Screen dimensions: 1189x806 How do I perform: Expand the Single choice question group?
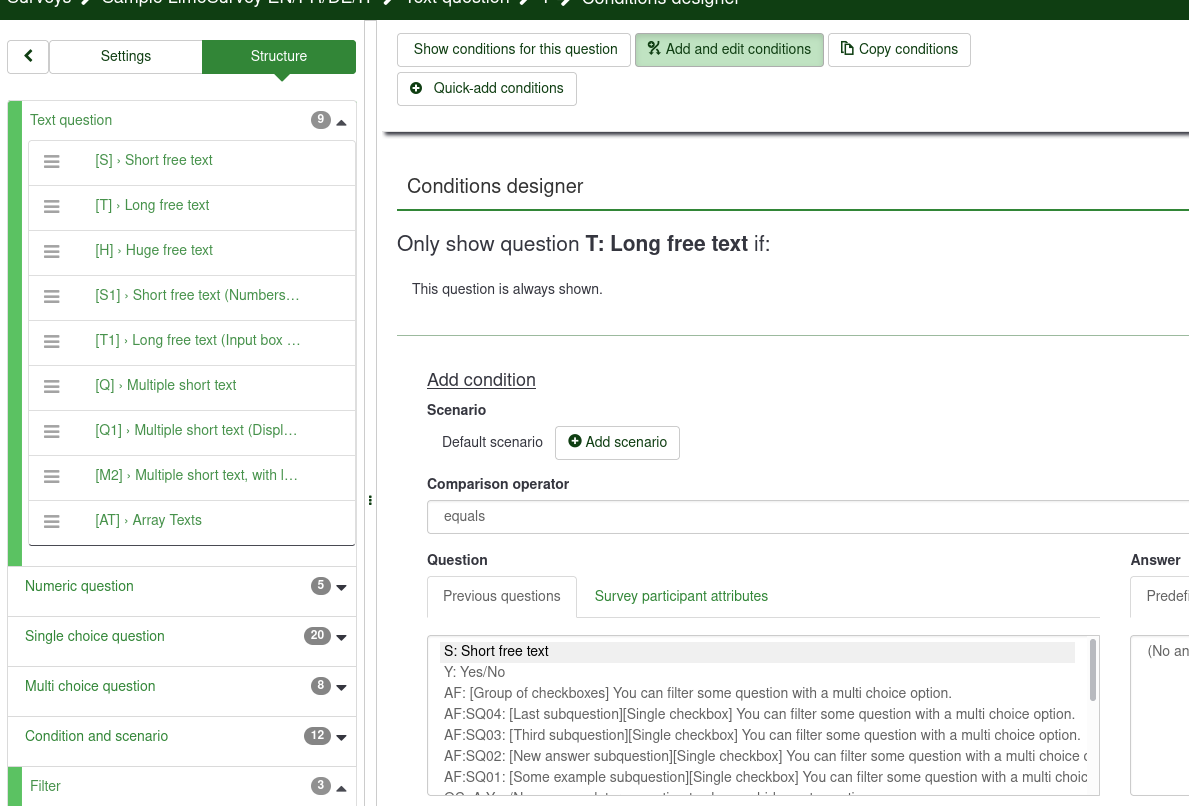click(x=341, y=637)
